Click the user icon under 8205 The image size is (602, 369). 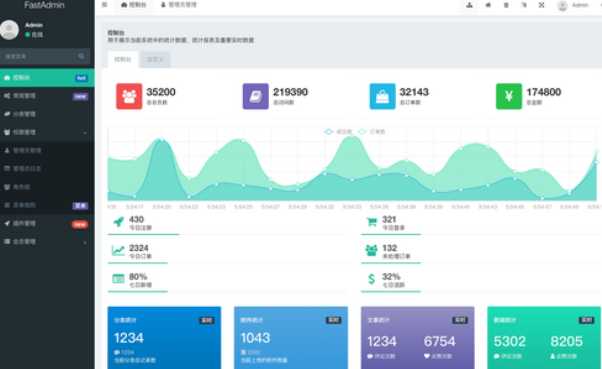coord(553,356)
